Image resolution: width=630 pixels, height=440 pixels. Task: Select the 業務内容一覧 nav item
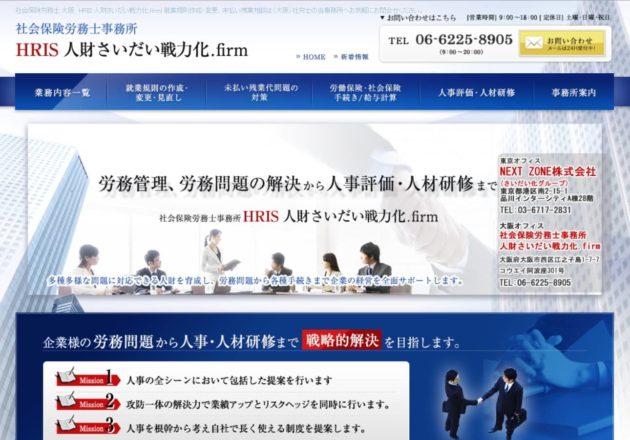62,92
